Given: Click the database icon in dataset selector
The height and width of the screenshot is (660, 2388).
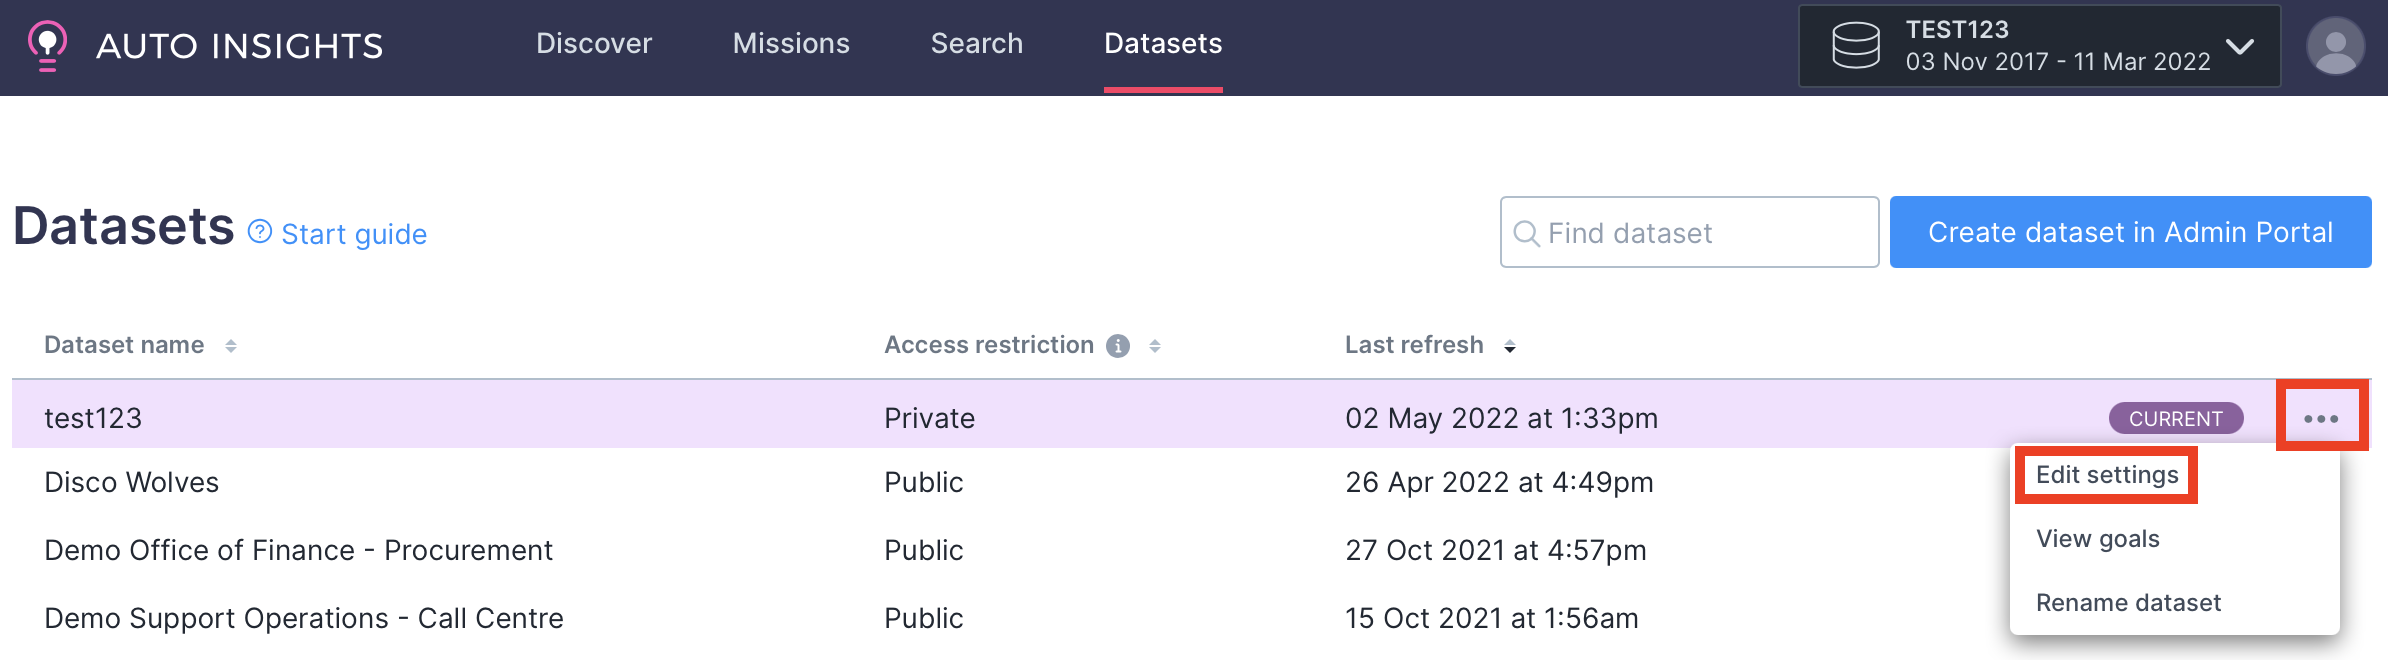Looking at the screenshot, I should (1856, 46).
